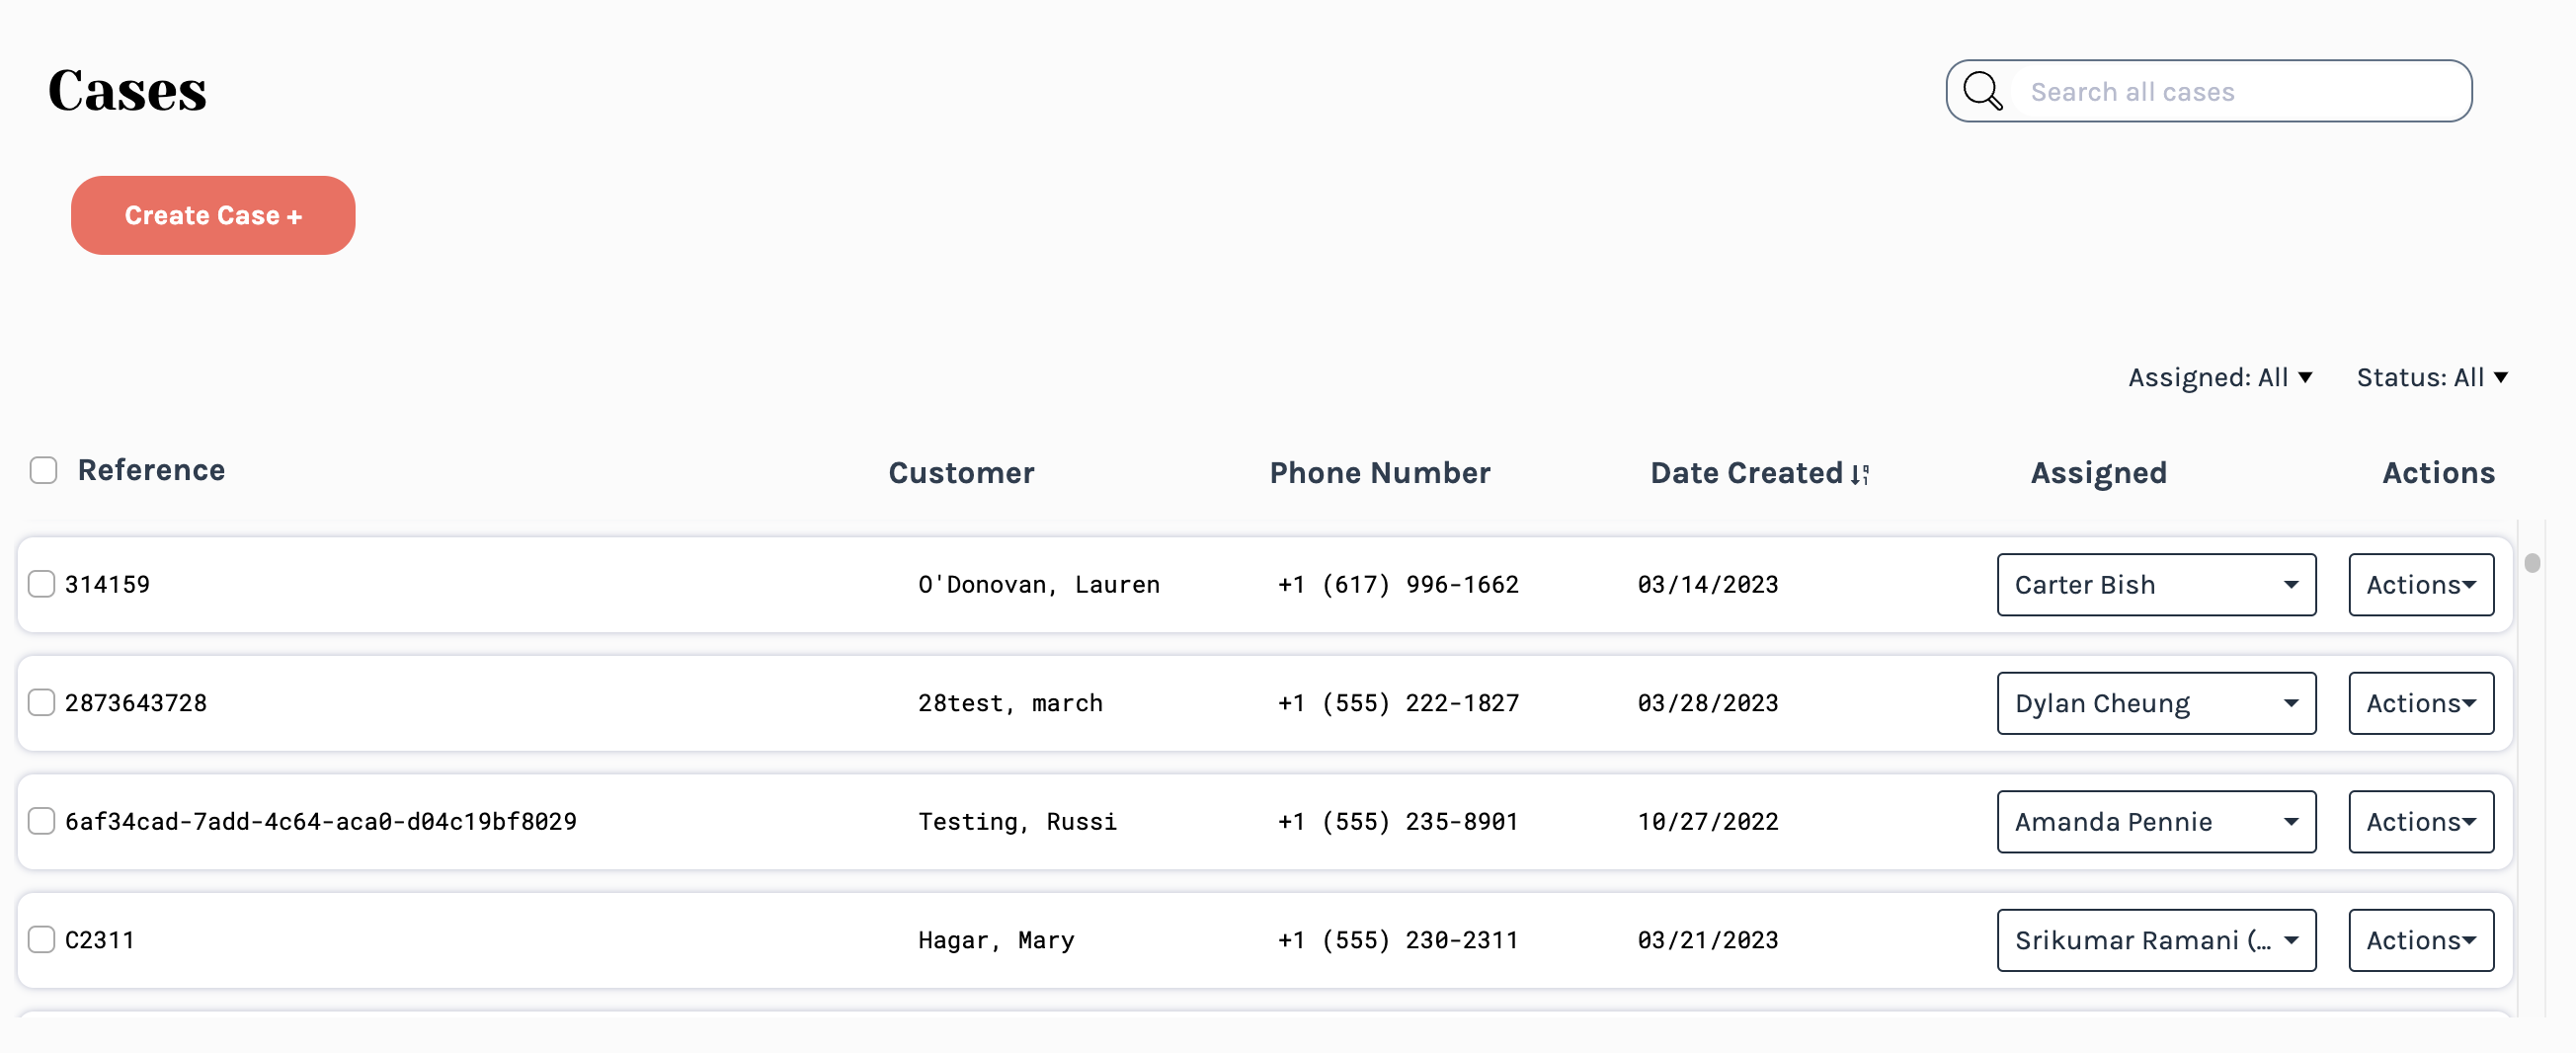Show Actions menu for 28test, march
Screen dimensions: 2576x1053
(2420, 703)
